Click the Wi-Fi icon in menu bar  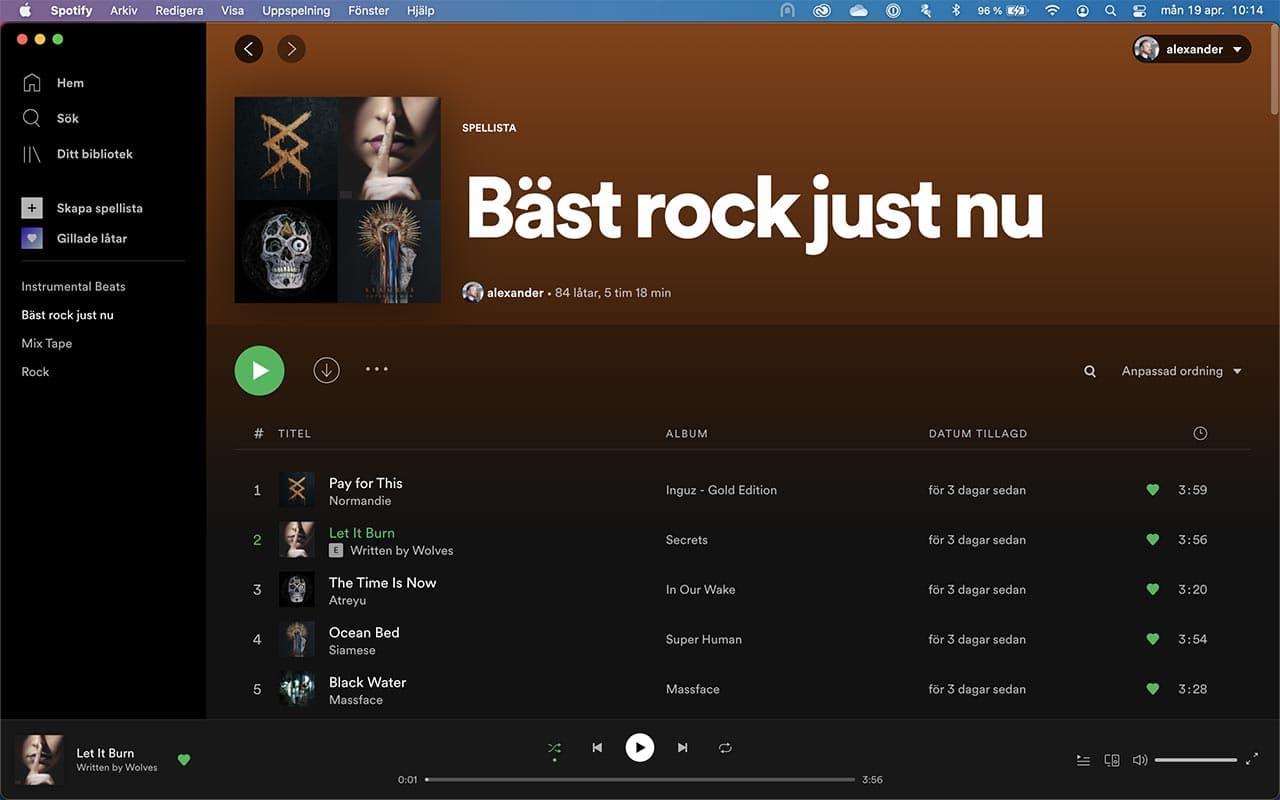[x=1052, y=10]
